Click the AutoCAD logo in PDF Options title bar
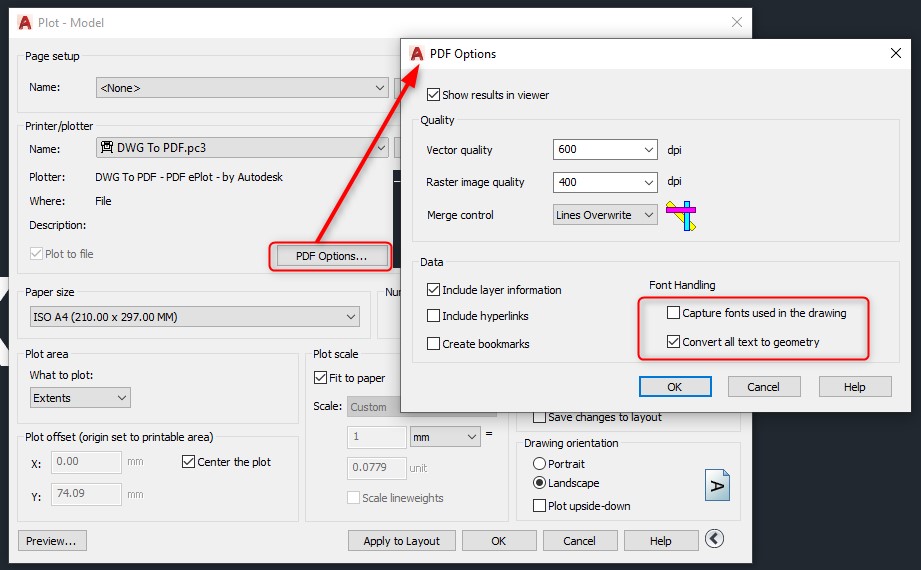 coord(417,53)
